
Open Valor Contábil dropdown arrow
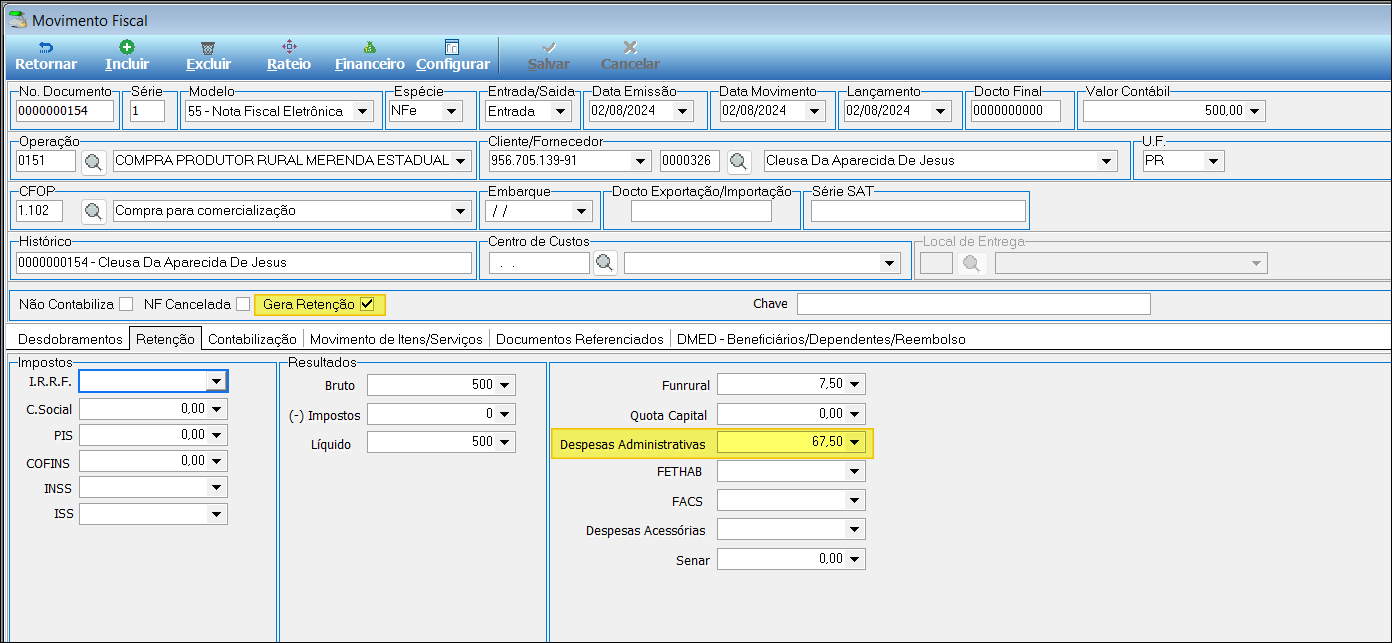click(1255, 111)
